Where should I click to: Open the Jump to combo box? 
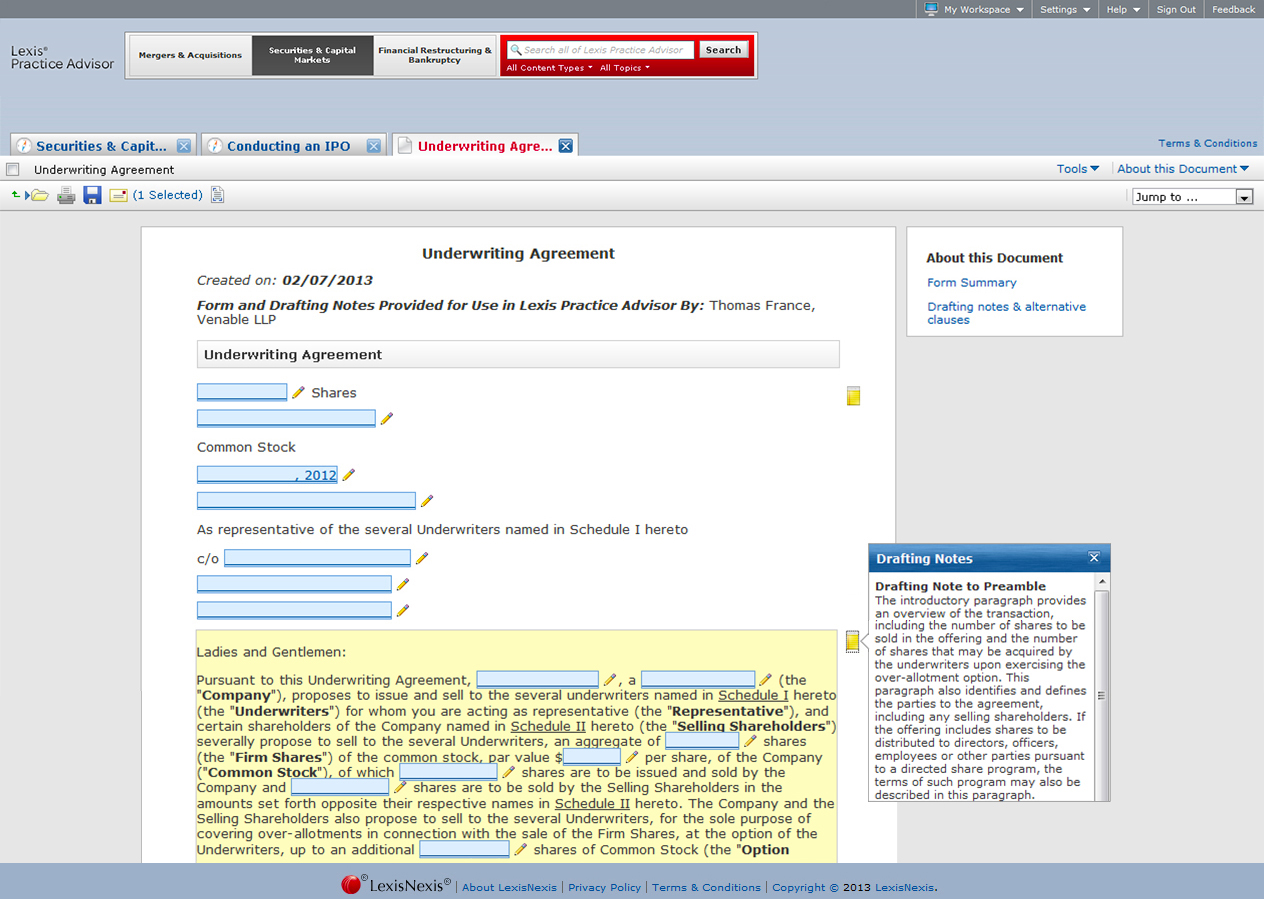1193,197
